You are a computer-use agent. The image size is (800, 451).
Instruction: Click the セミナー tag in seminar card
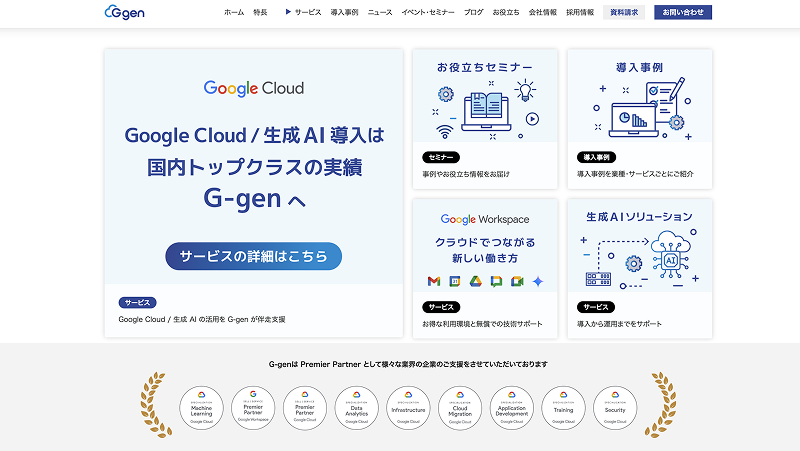(x=441, y=157)
